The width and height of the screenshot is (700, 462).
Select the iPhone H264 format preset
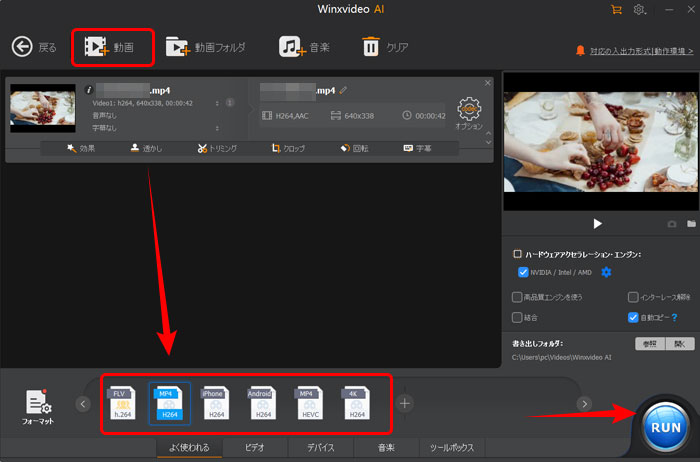pyautogui.click(x=212, y=402)
